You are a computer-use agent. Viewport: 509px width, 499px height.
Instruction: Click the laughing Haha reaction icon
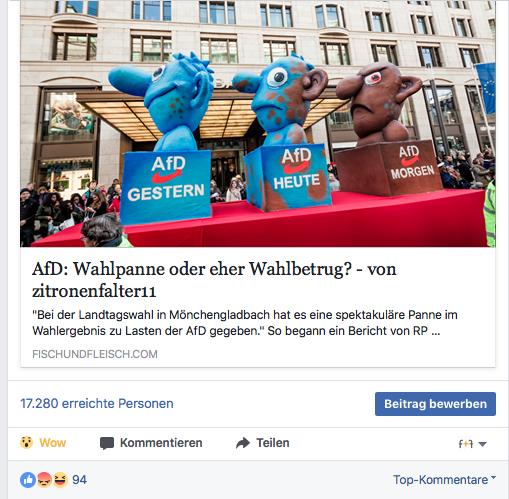[60, 480]
